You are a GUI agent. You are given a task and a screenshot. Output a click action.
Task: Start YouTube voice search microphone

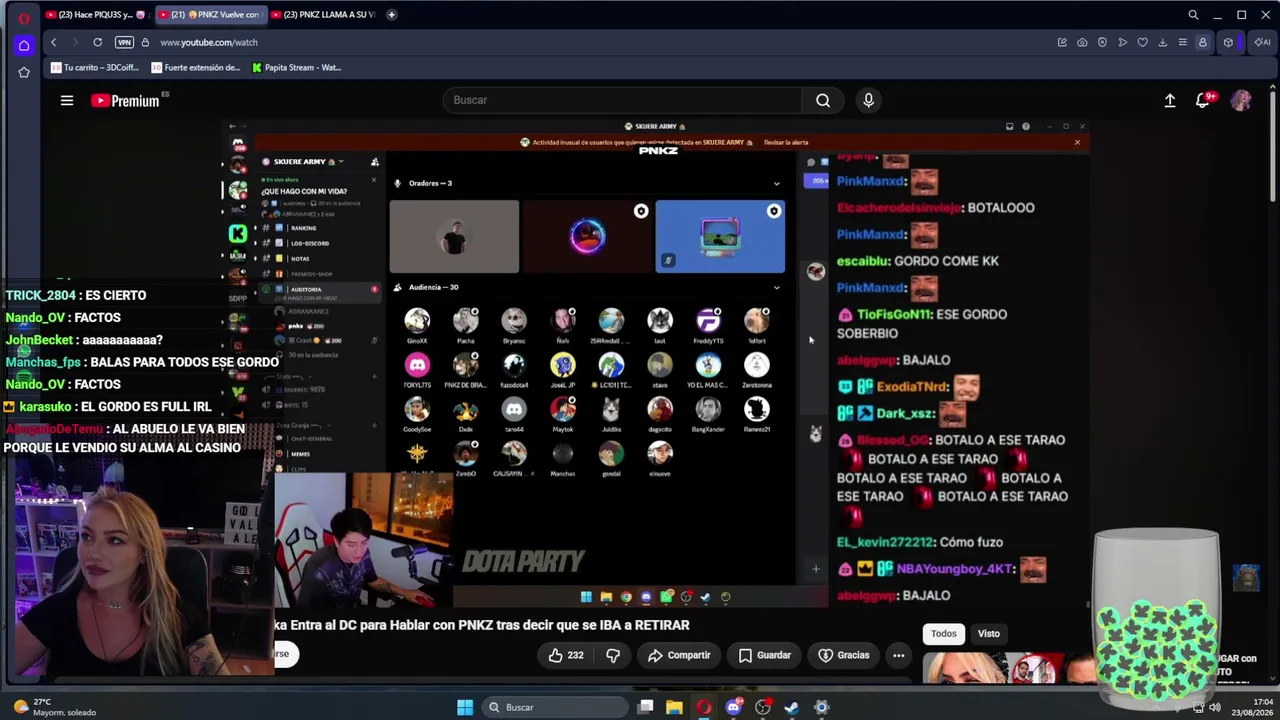(868, 100)
